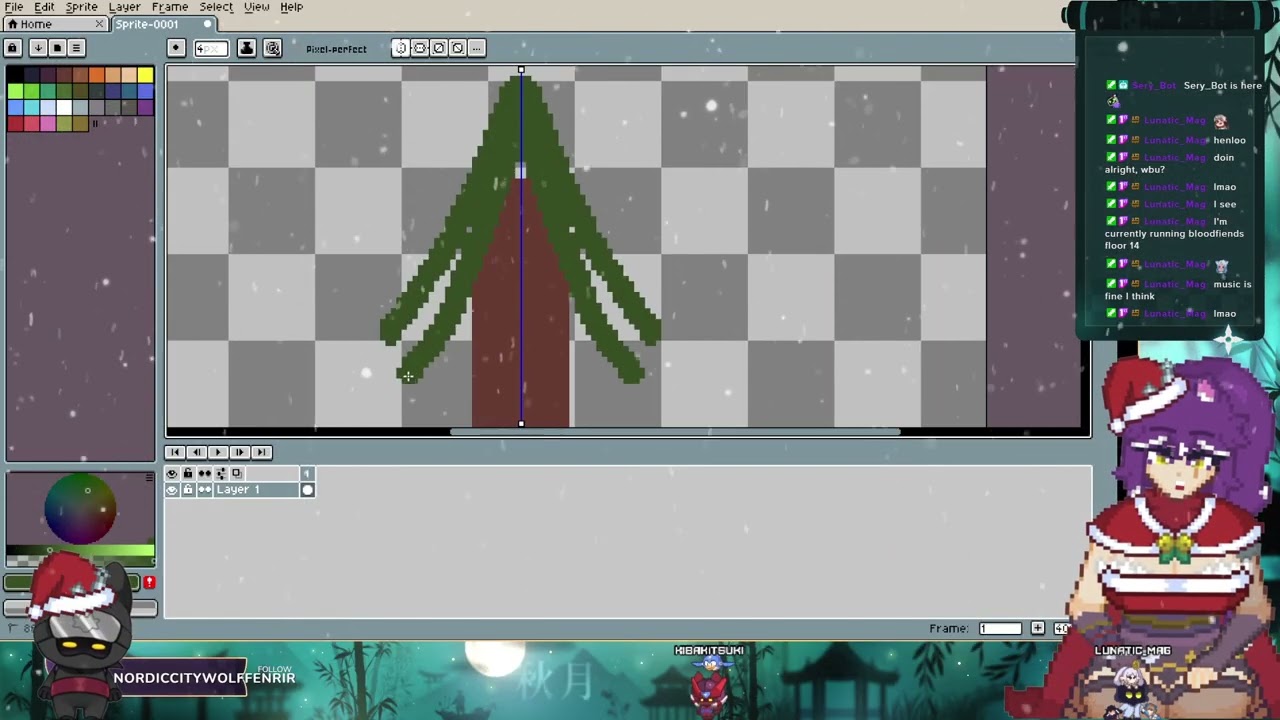
Task: Go to first frame button
Action: [x=174, y=452]
